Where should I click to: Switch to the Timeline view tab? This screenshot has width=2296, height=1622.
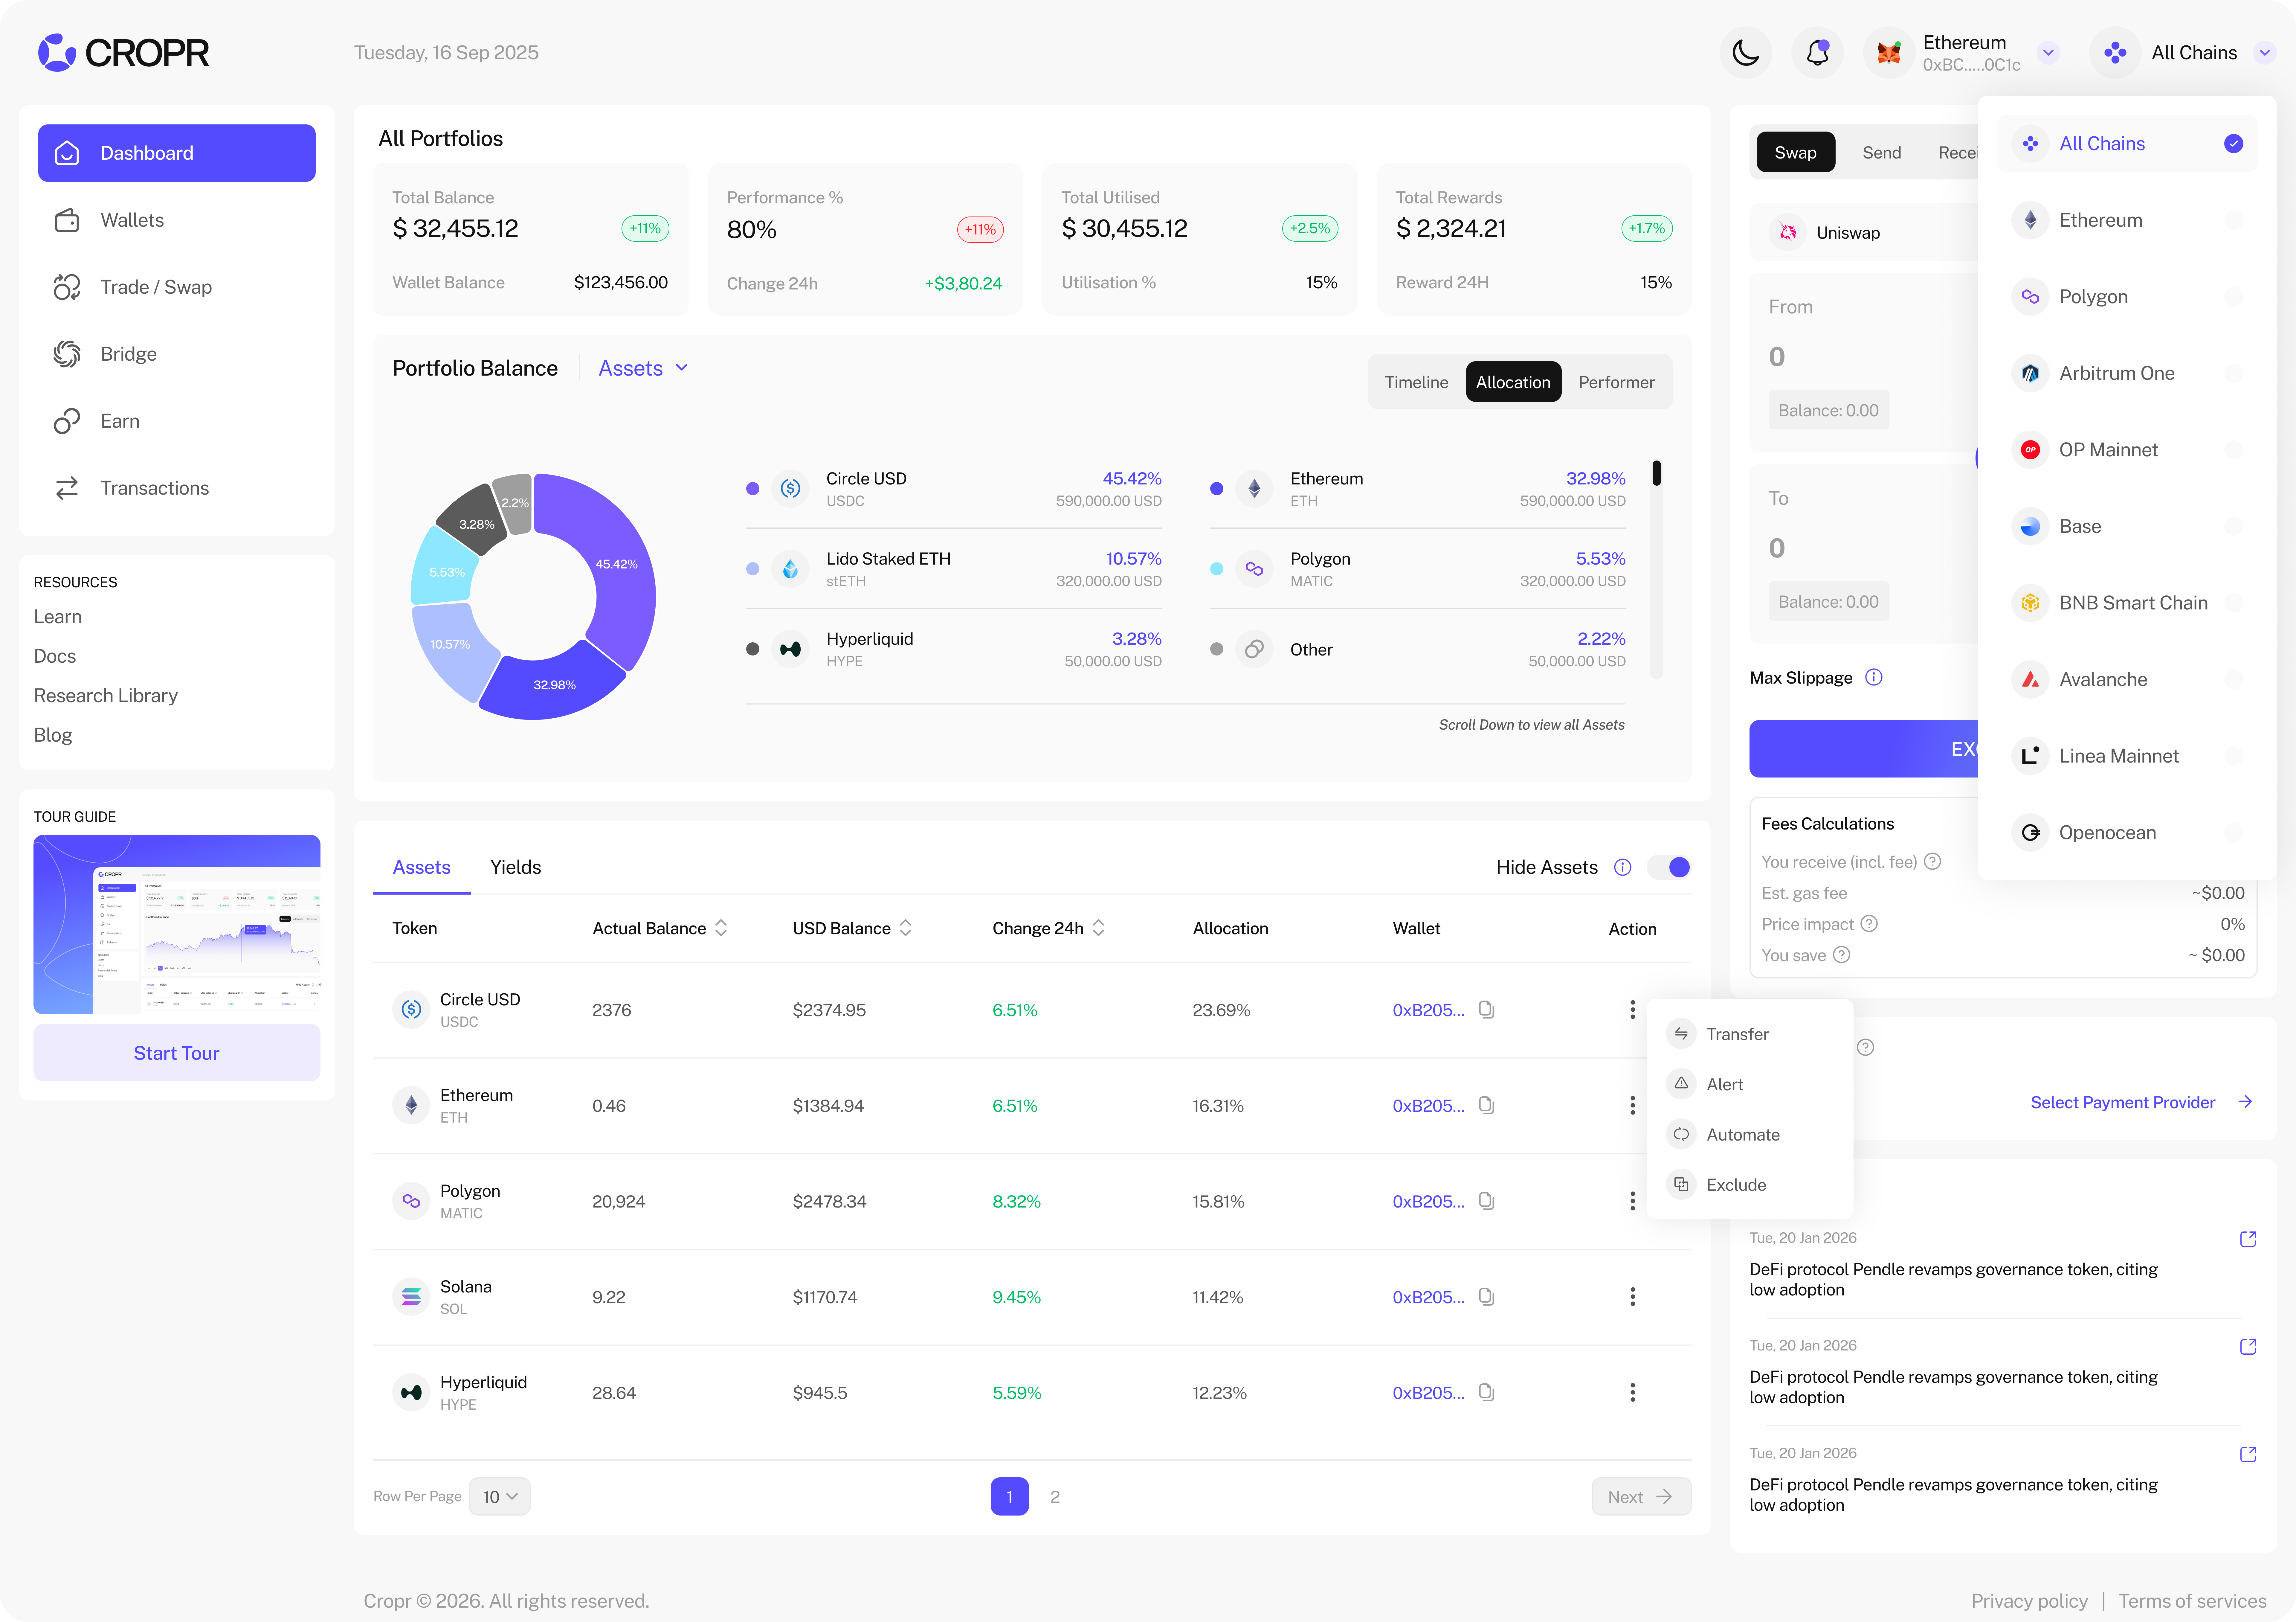point(1416,382)
